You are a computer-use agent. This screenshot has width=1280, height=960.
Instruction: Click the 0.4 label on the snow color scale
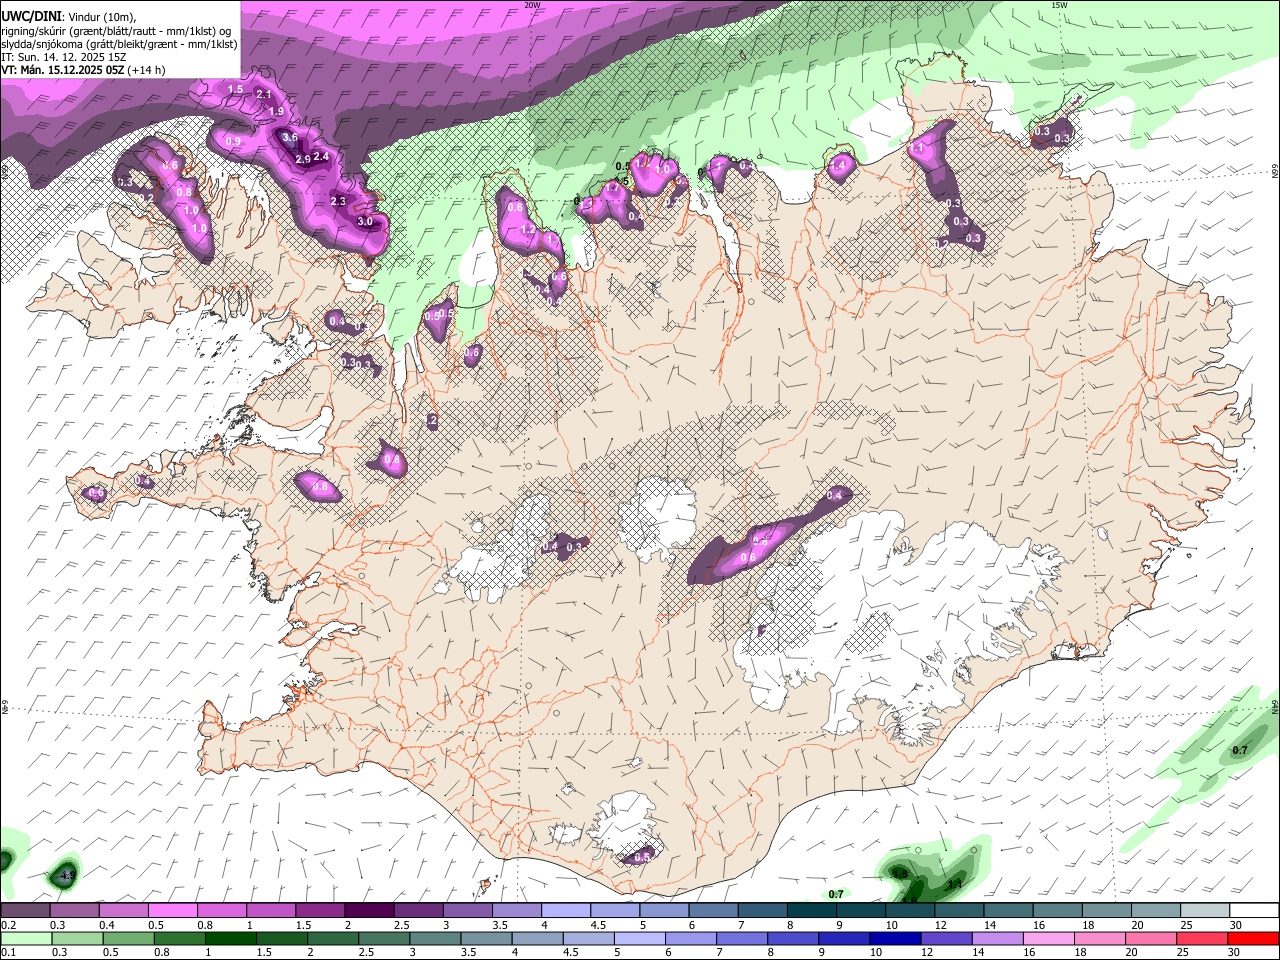[107, 925]
